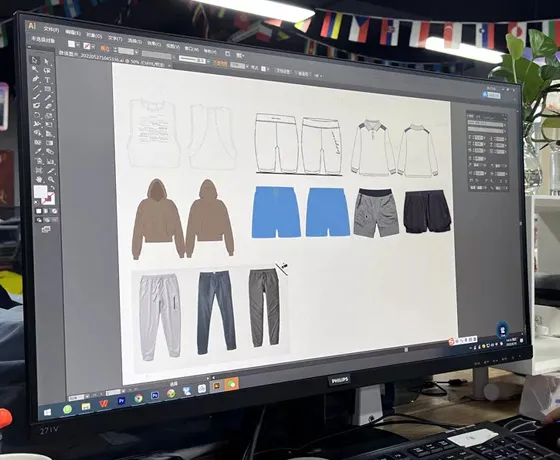Open the Windows Start button

[x=48, y=413]
